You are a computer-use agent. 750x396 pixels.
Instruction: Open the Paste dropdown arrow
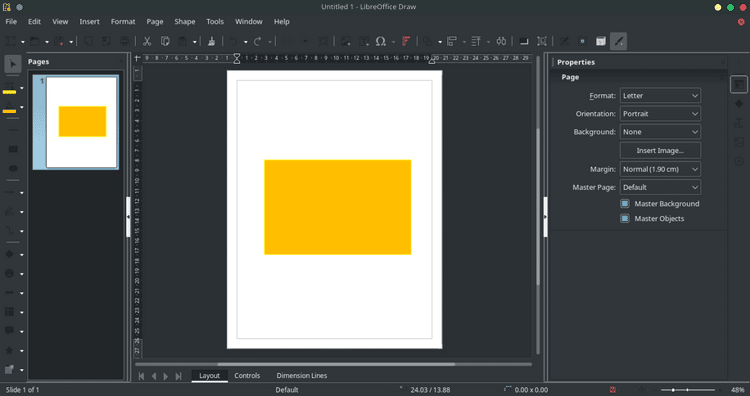point(195,42)
